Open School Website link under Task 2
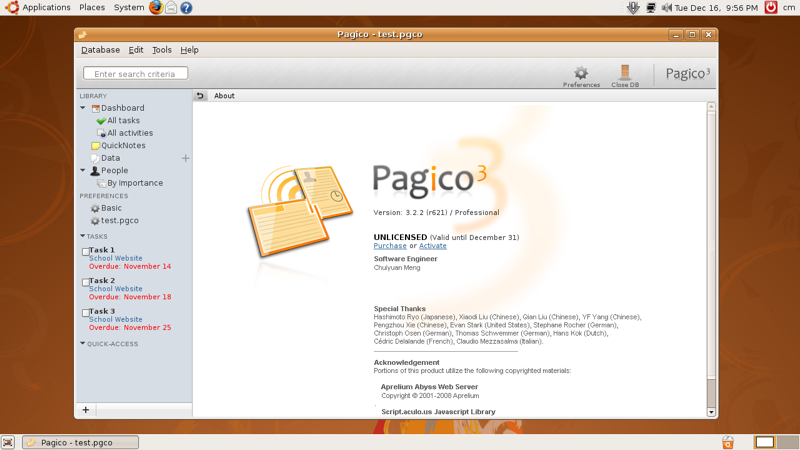The image size is (800, 450). (116, 289)
